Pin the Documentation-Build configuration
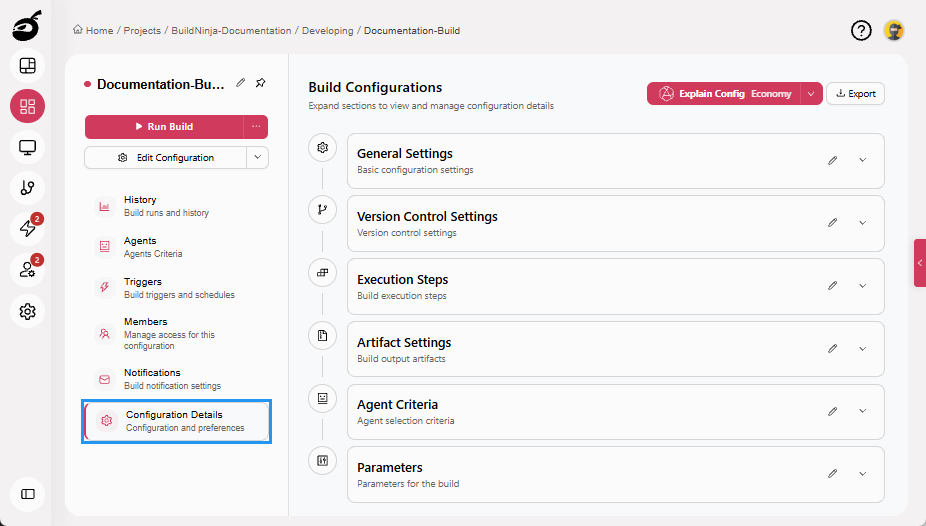The image size is (926, 526). [260, 83]
